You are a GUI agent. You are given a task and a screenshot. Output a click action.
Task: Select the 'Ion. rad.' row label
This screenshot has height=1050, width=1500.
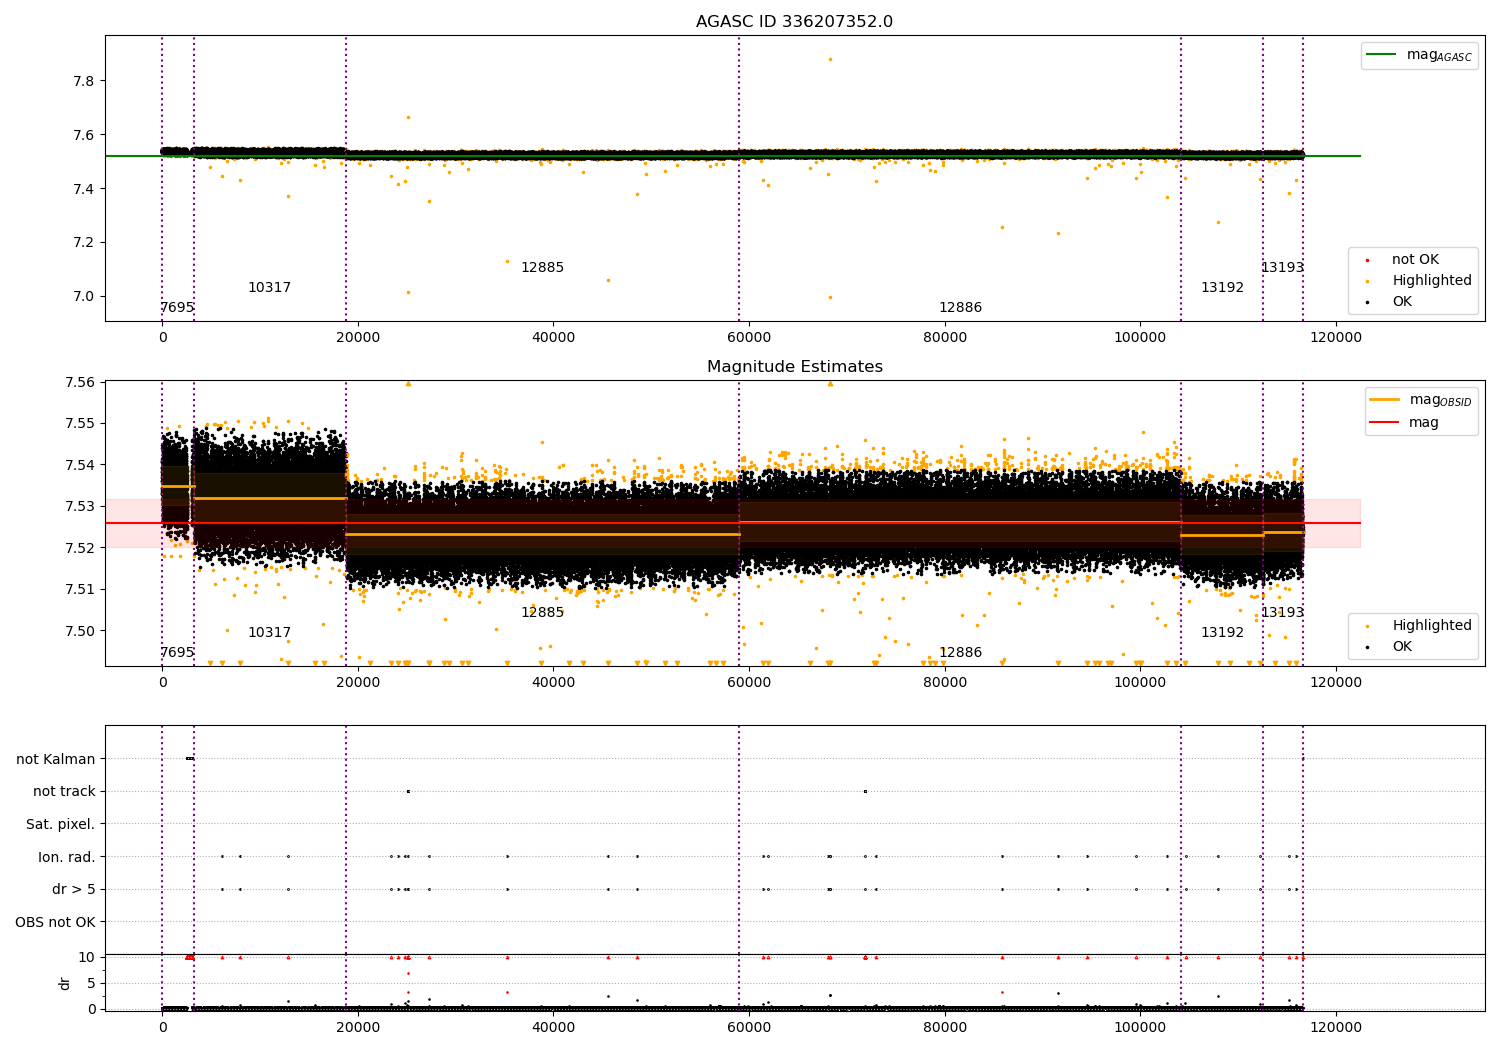(x=67, y=857)
